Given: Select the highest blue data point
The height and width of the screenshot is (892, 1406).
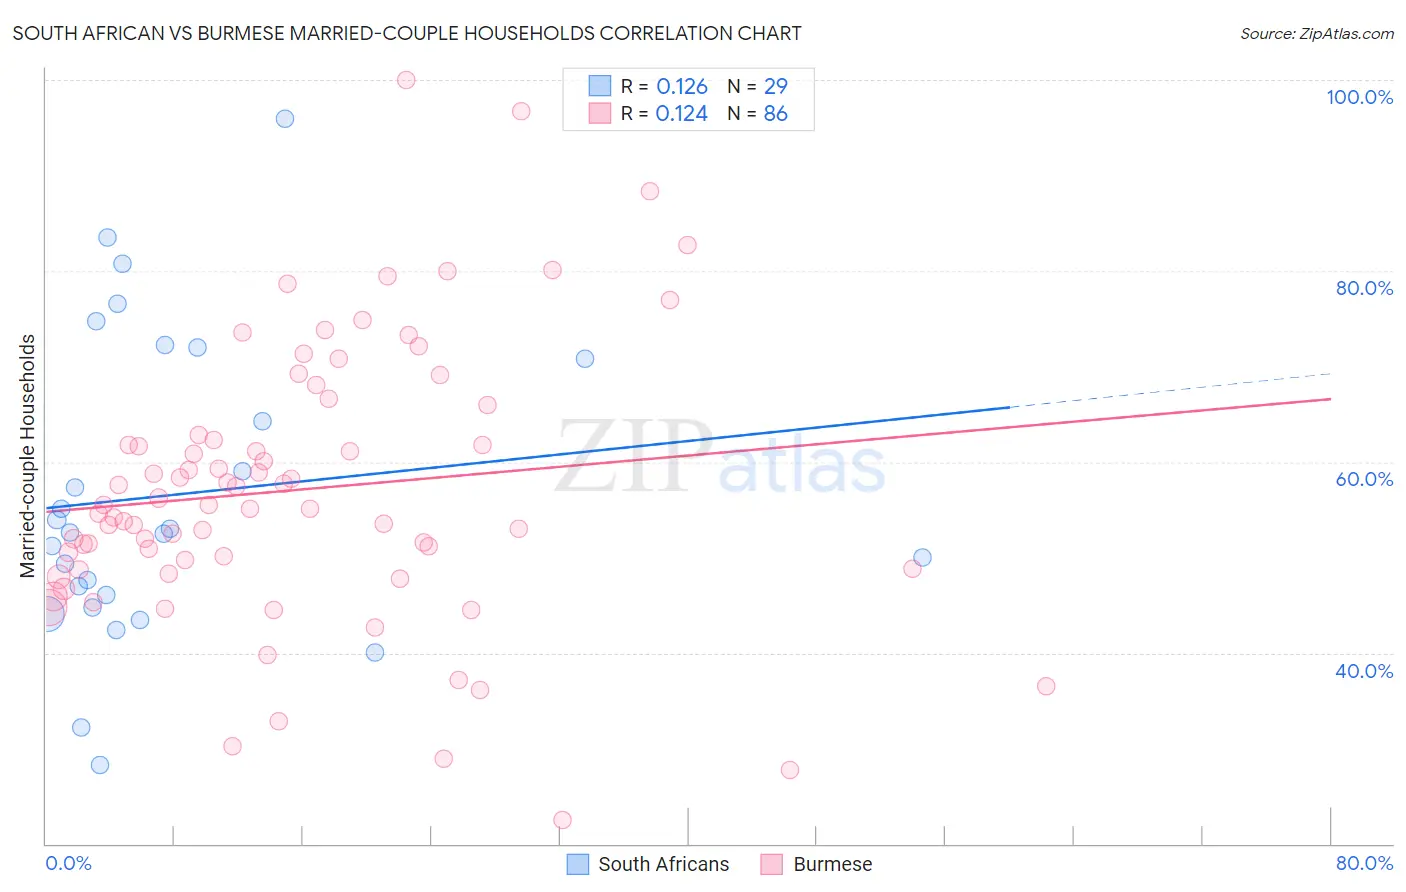Looking at the screenshot, I should [x=285, y=119].
